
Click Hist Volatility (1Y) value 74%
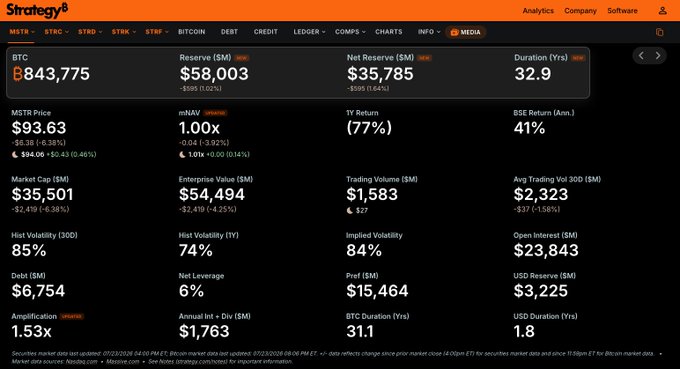click(196, 250)
